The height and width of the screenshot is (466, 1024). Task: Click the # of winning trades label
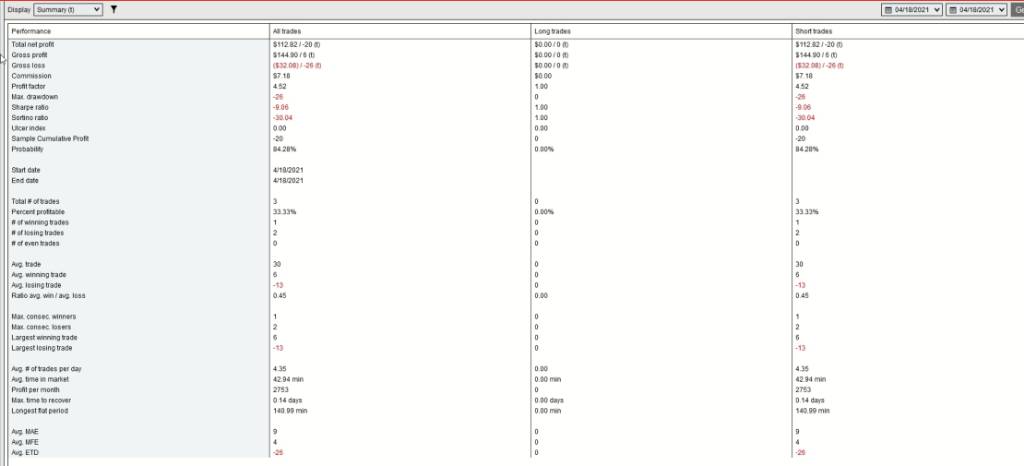point(40,222)
